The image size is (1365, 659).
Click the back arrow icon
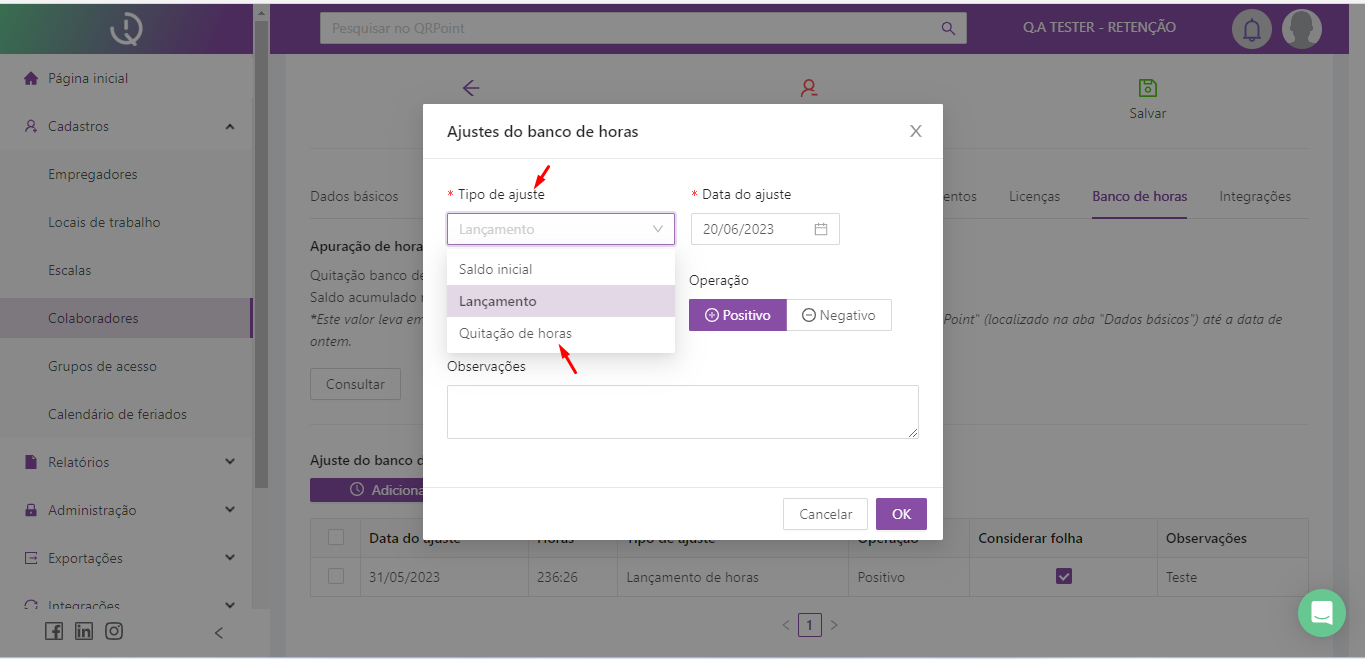pyautogui.click(x=471, y=88)
